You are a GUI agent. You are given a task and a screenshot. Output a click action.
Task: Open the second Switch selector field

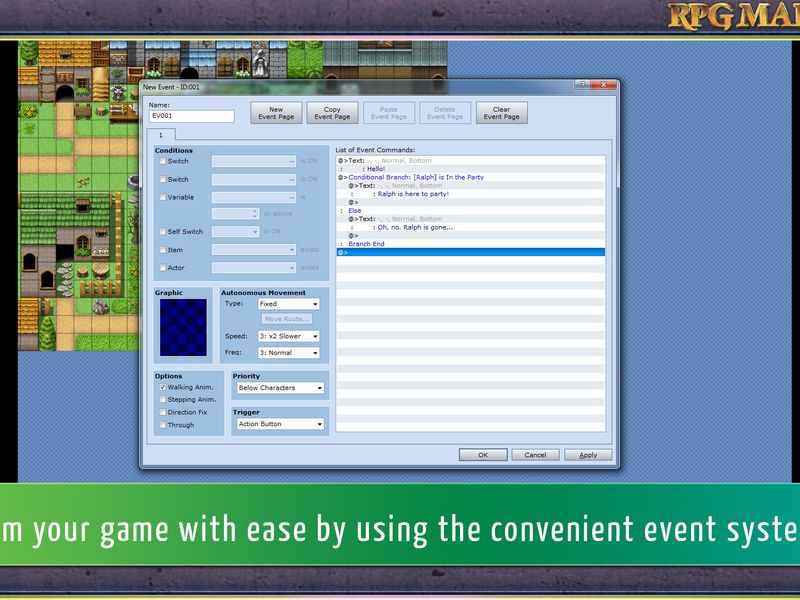point(254,180)
